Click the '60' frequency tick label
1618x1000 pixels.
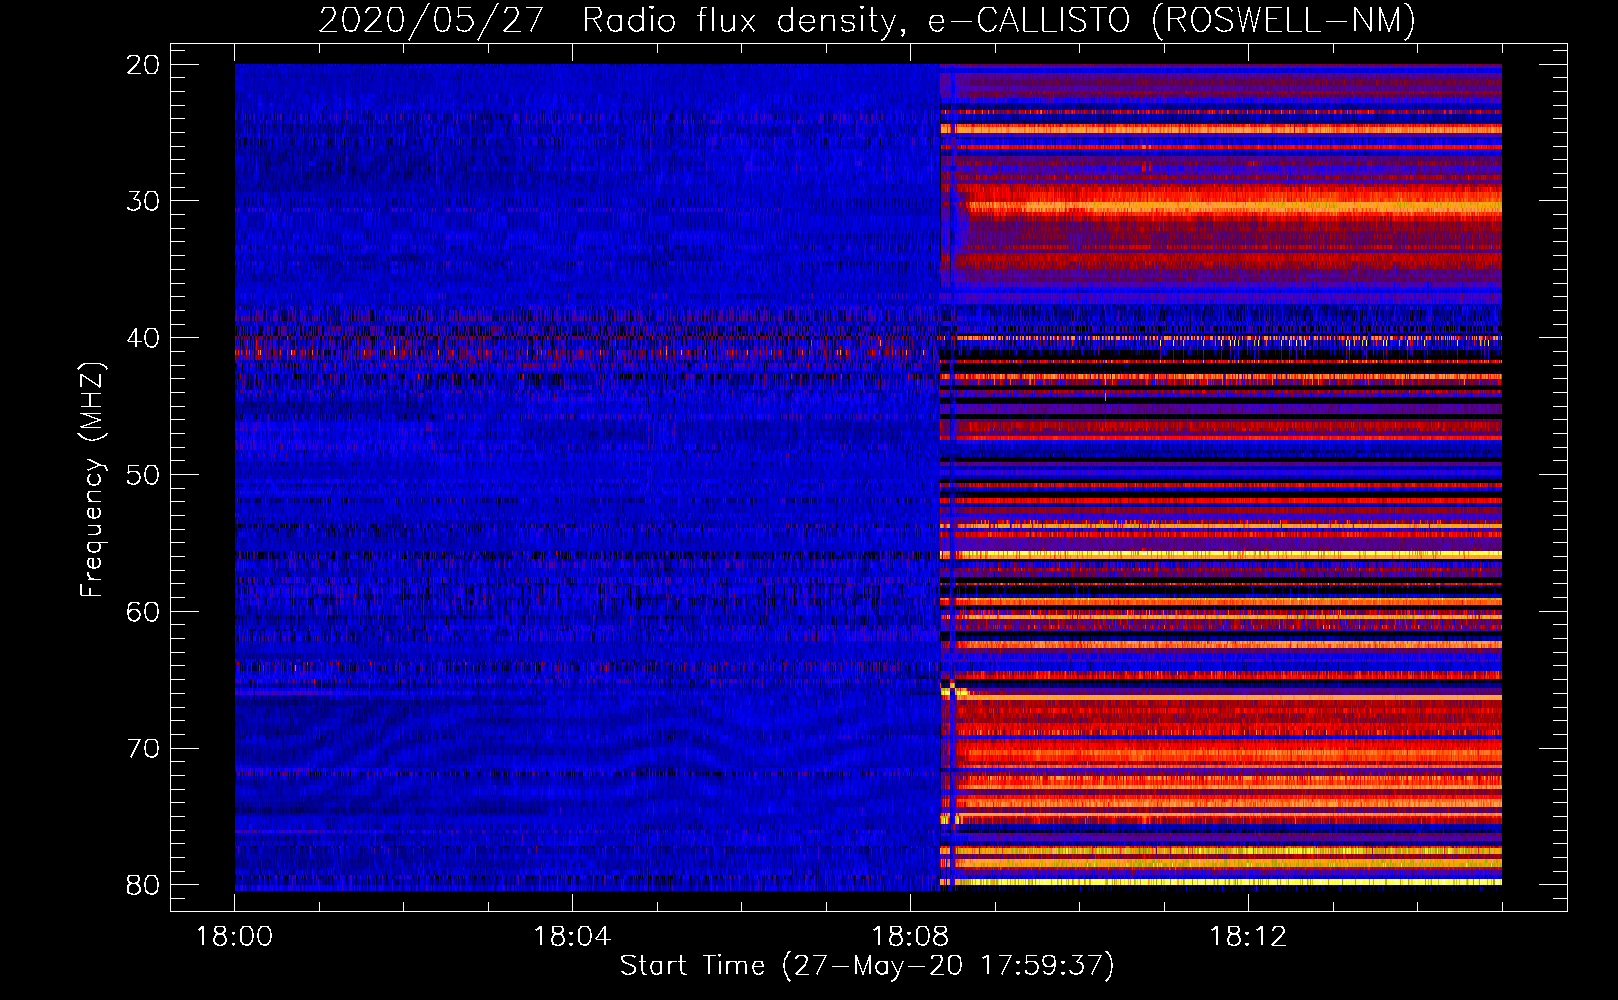coord(143,612)
